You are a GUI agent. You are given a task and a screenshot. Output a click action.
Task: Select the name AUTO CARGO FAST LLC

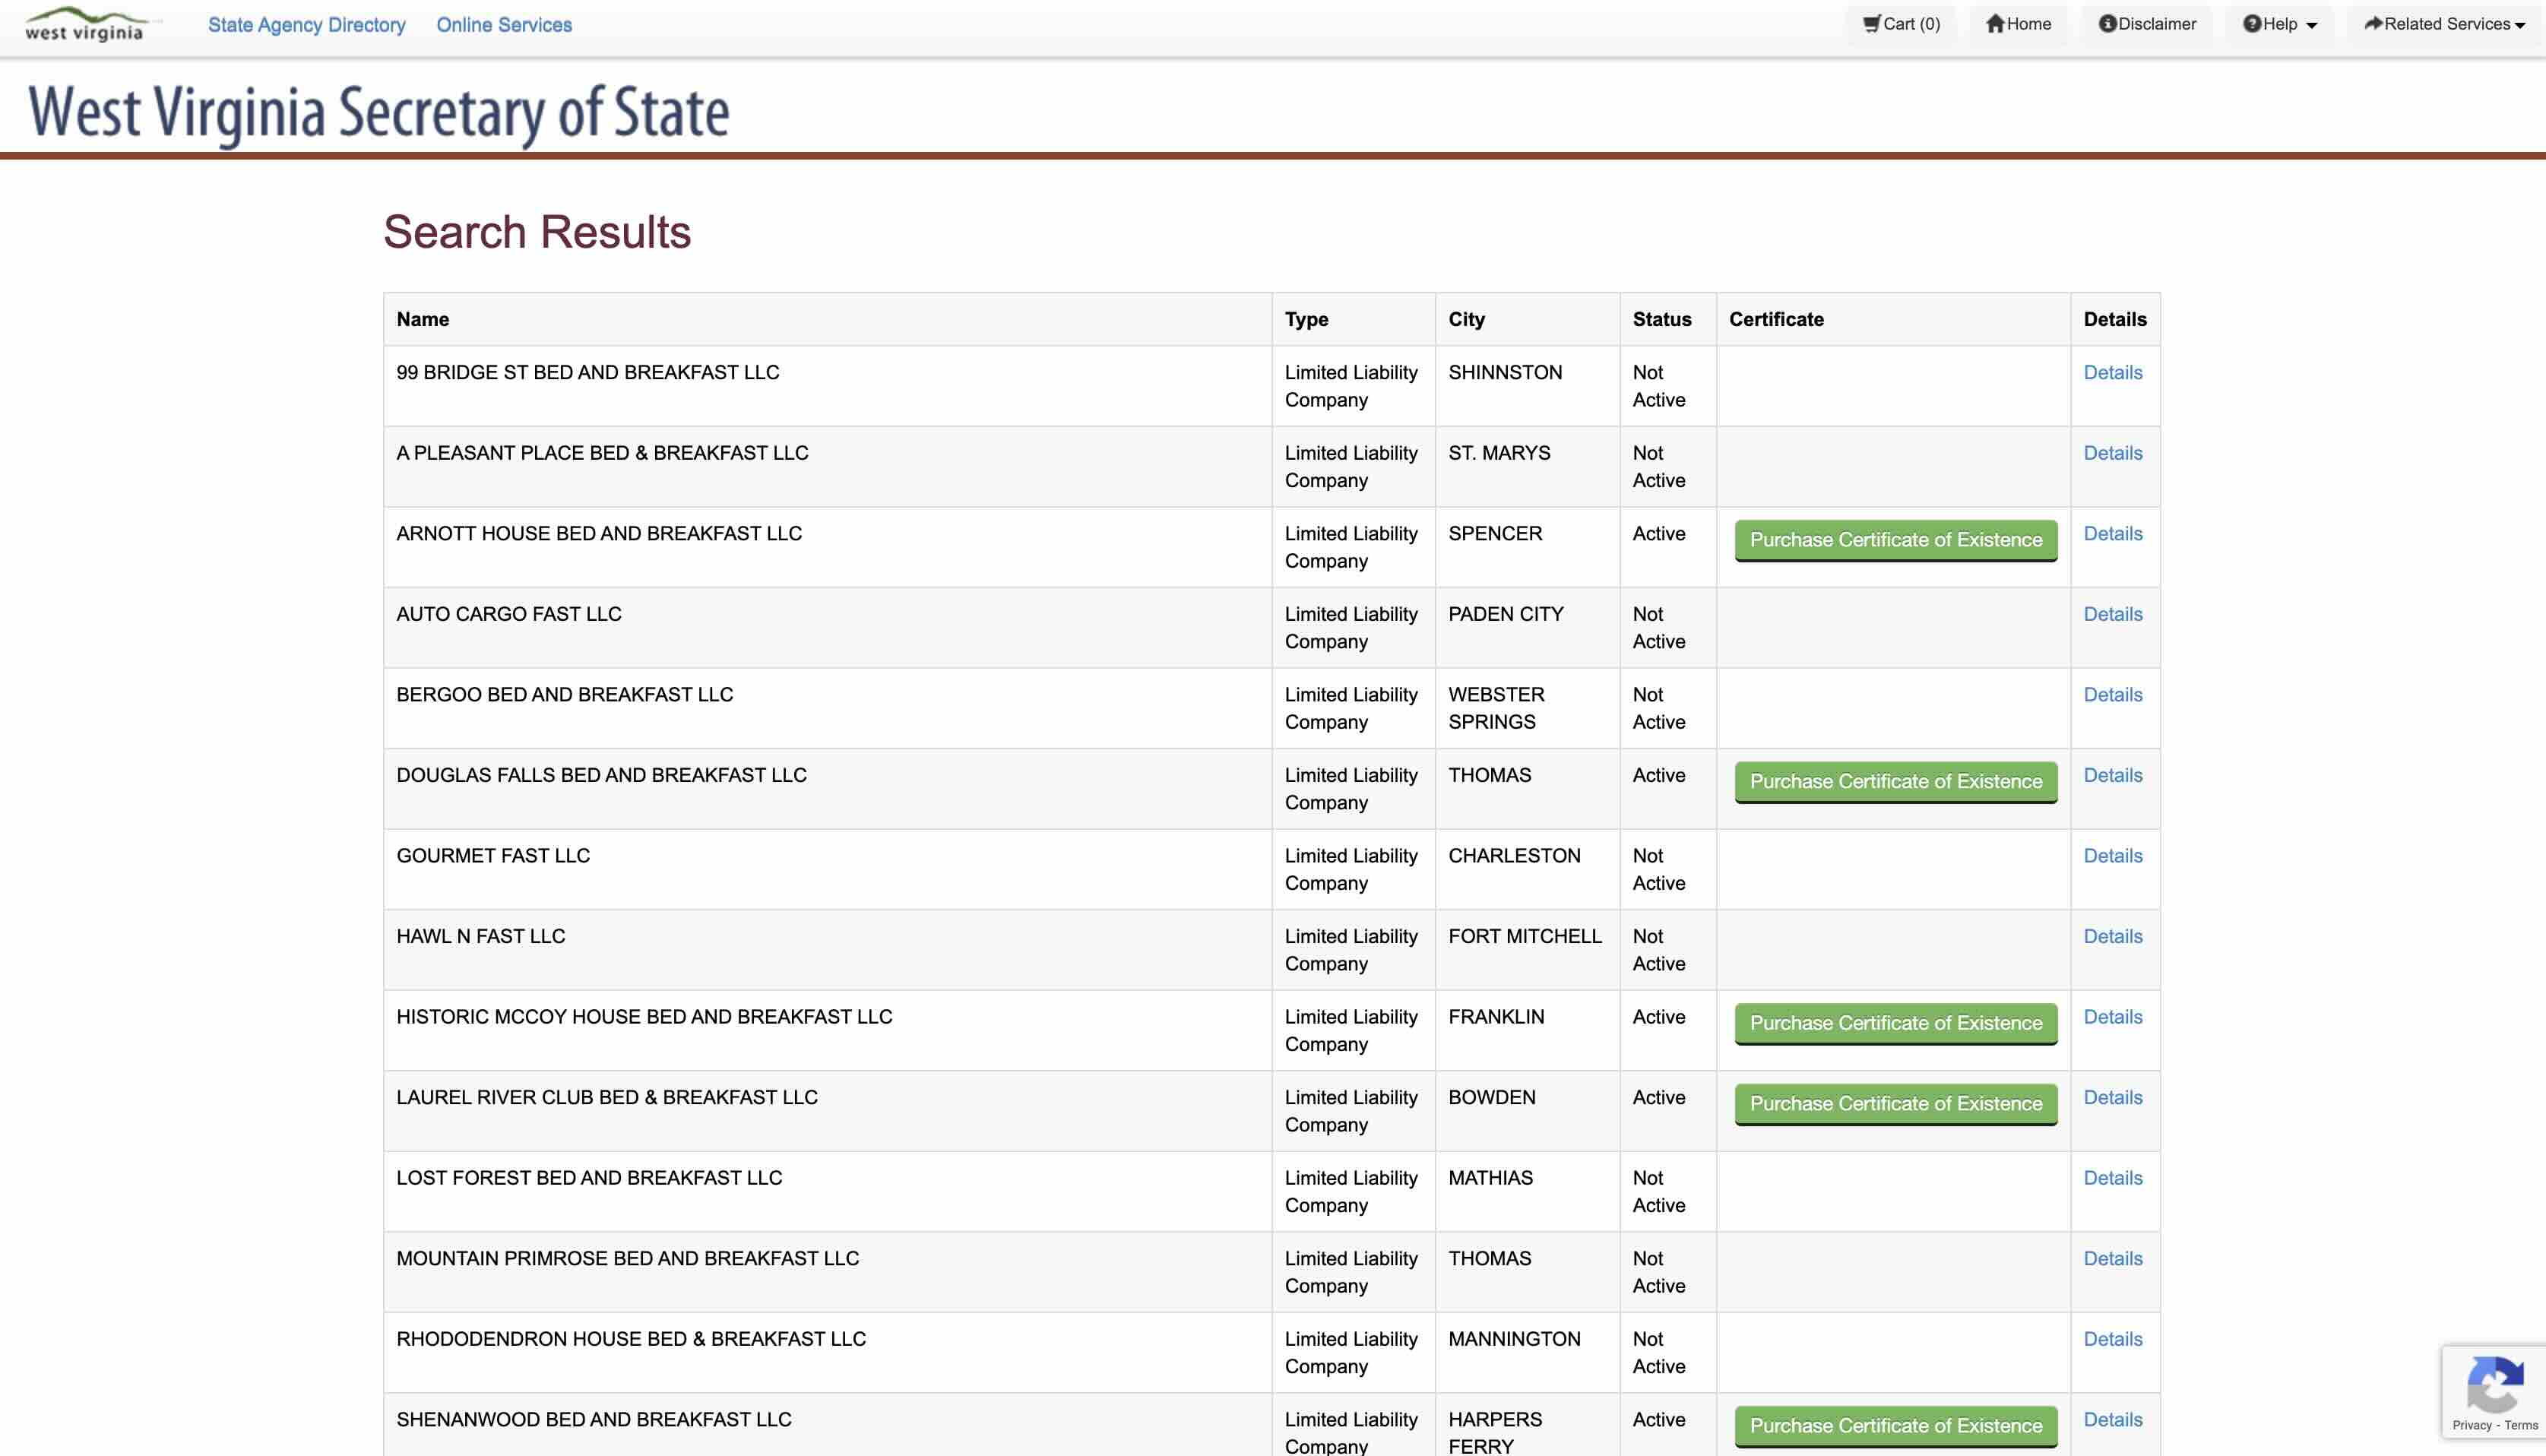(x=508, y=615)
